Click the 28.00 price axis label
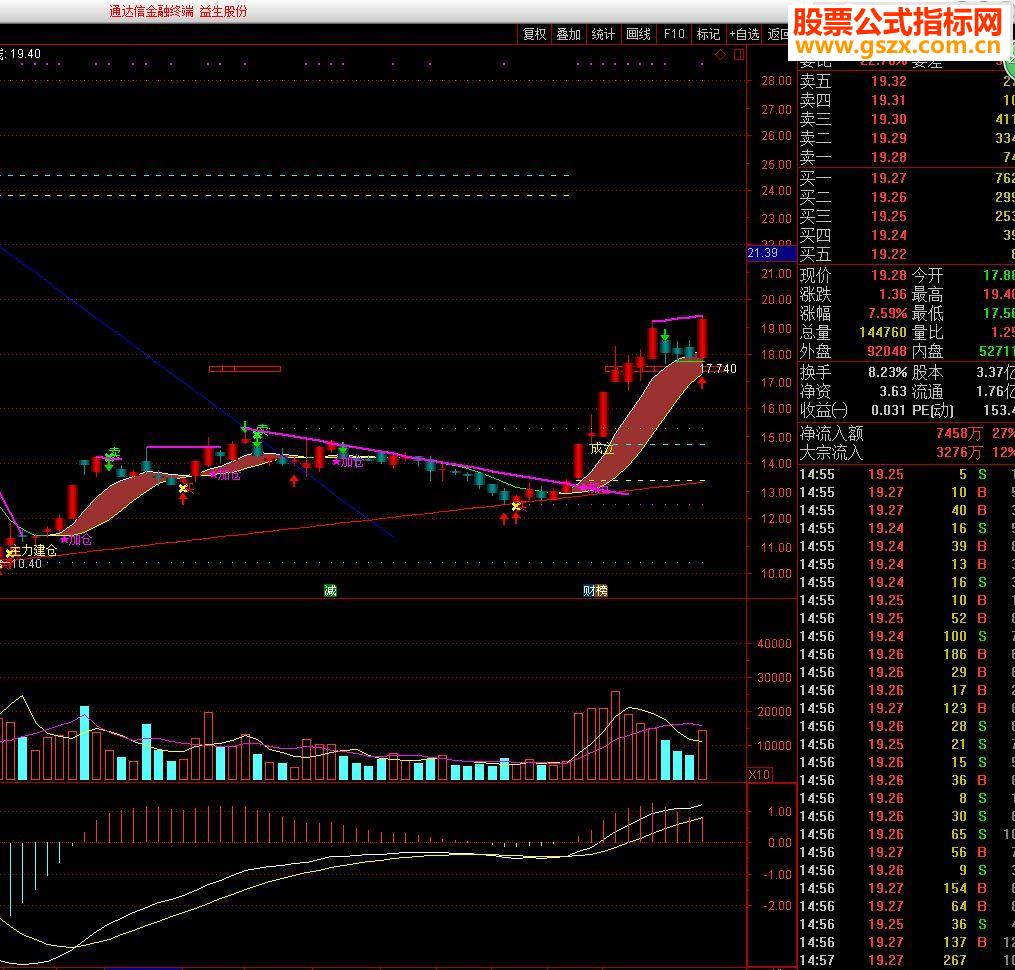The image size is (1015, 970). [776, 81]
